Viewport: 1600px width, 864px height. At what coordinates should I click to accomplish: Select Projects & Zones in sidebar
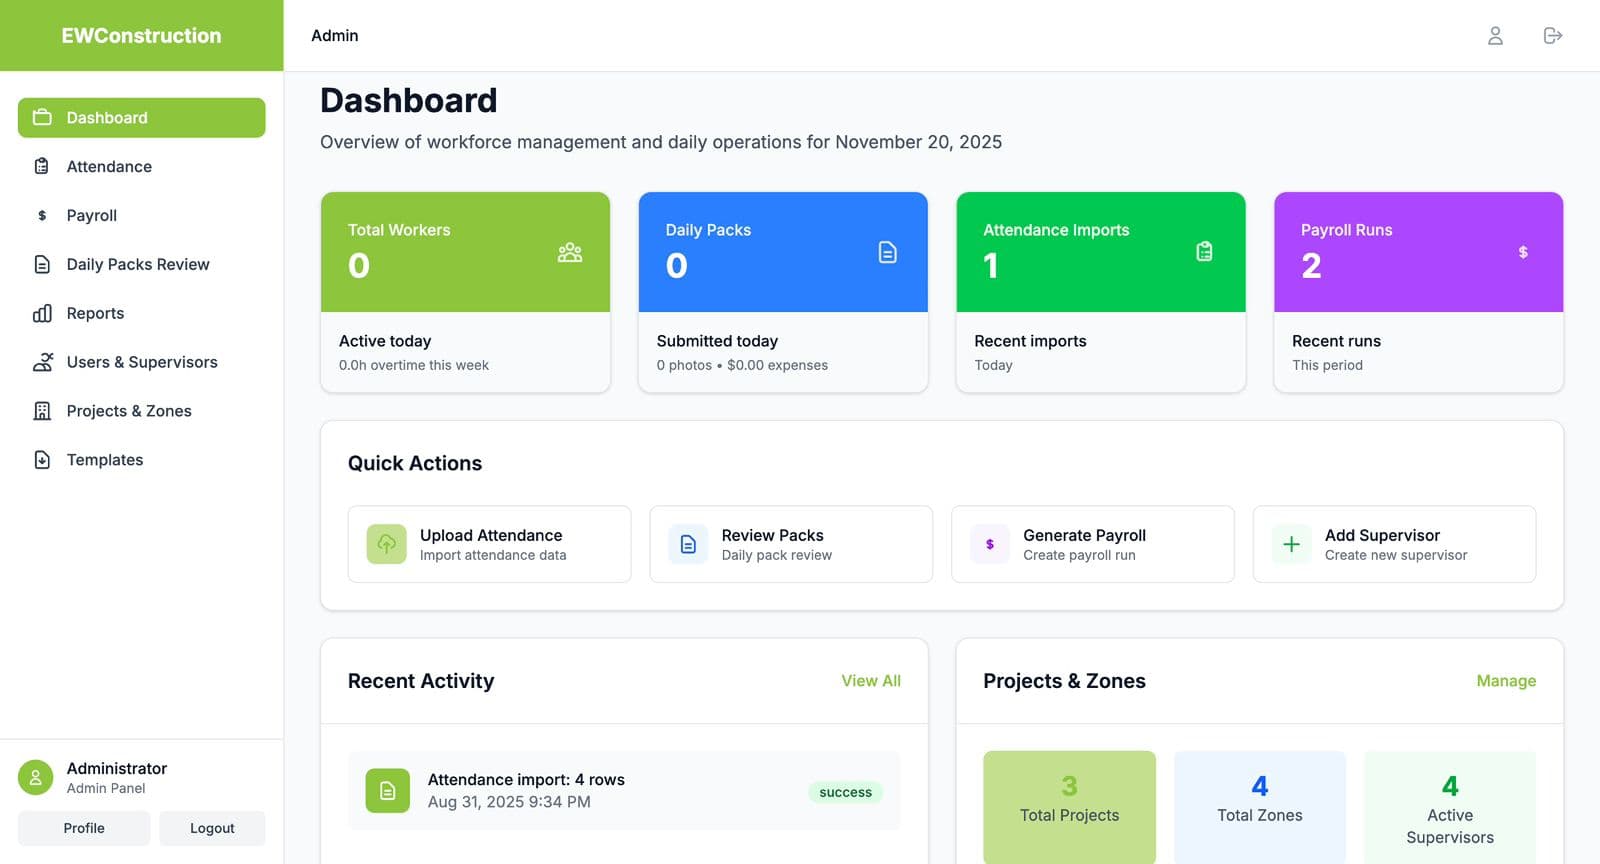pos(128,411)
